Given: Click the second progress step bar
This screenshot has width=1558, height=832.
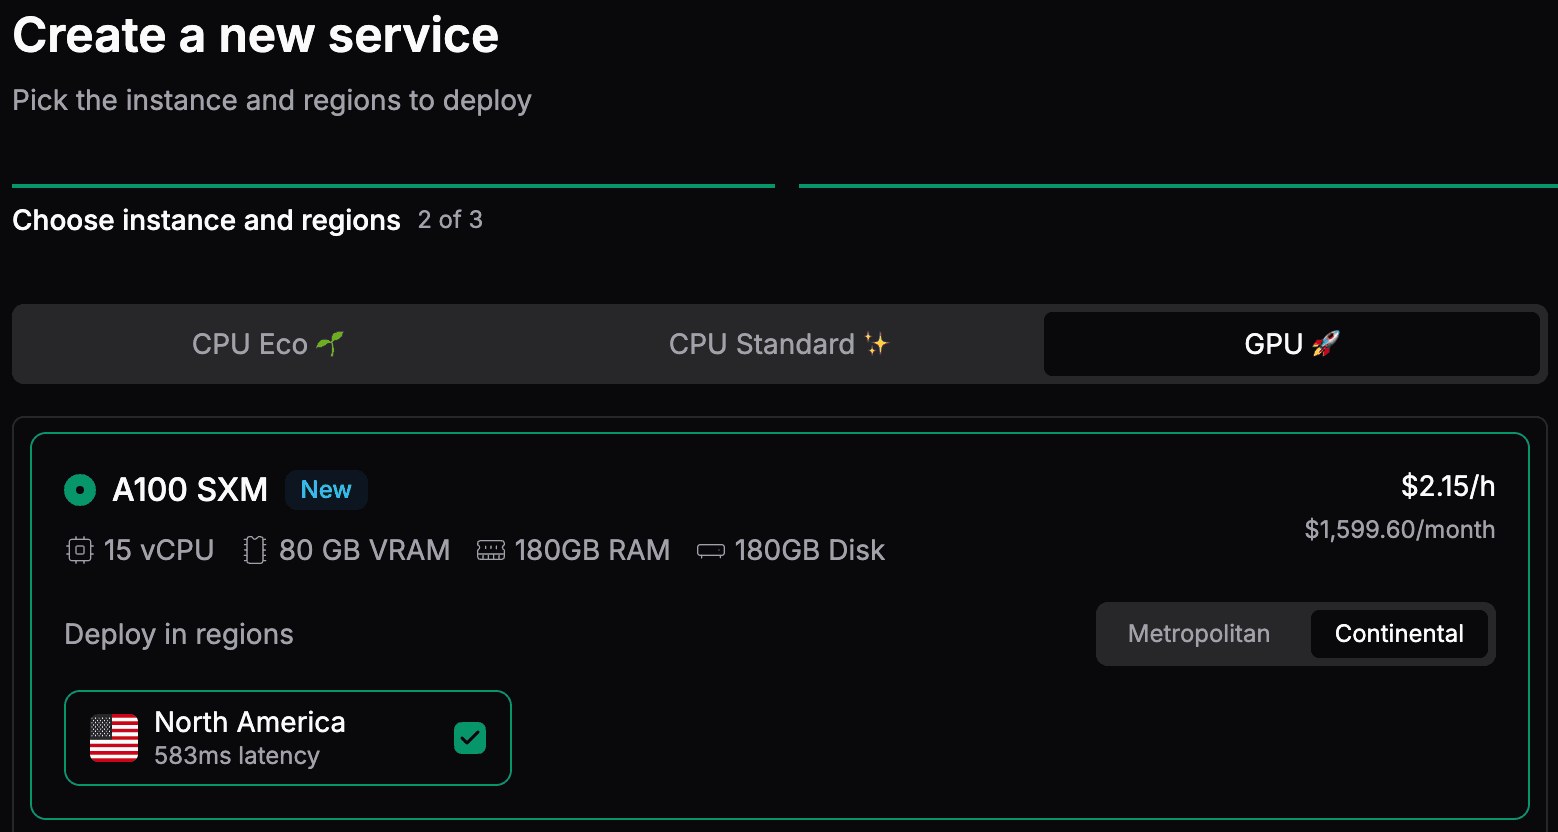Looking at the screenshot, I should [x=1178, y=186].
